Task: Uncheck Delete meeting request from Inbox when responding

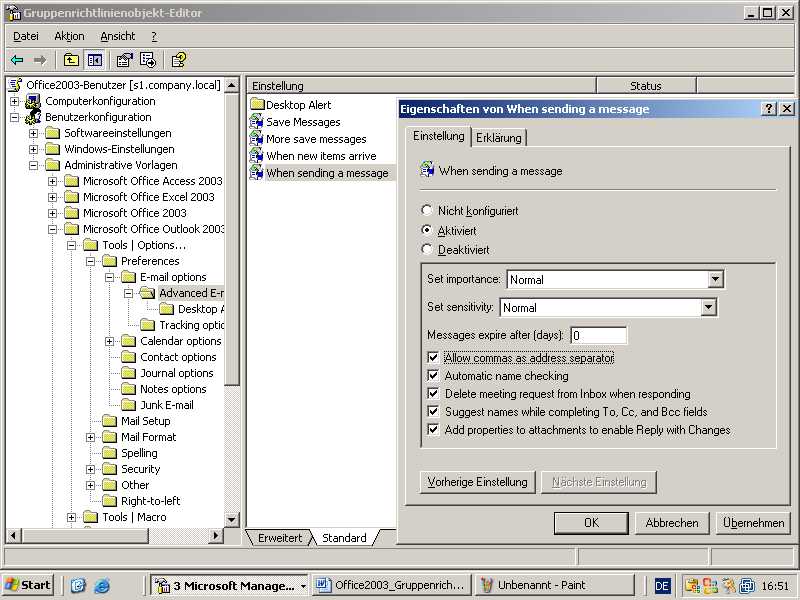Action: [433, 393]
